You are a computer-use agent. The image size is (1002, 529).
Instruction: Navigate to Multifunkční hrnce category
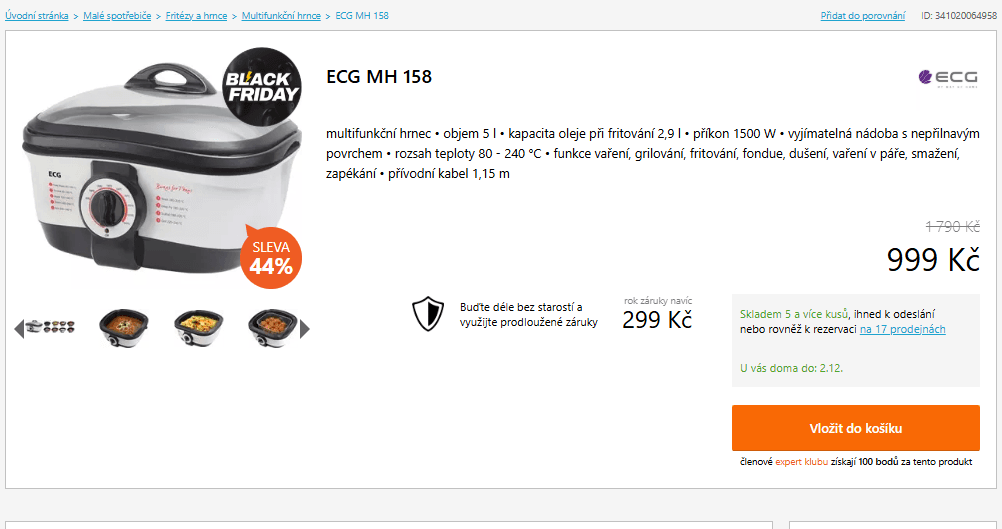coord(281,16)
